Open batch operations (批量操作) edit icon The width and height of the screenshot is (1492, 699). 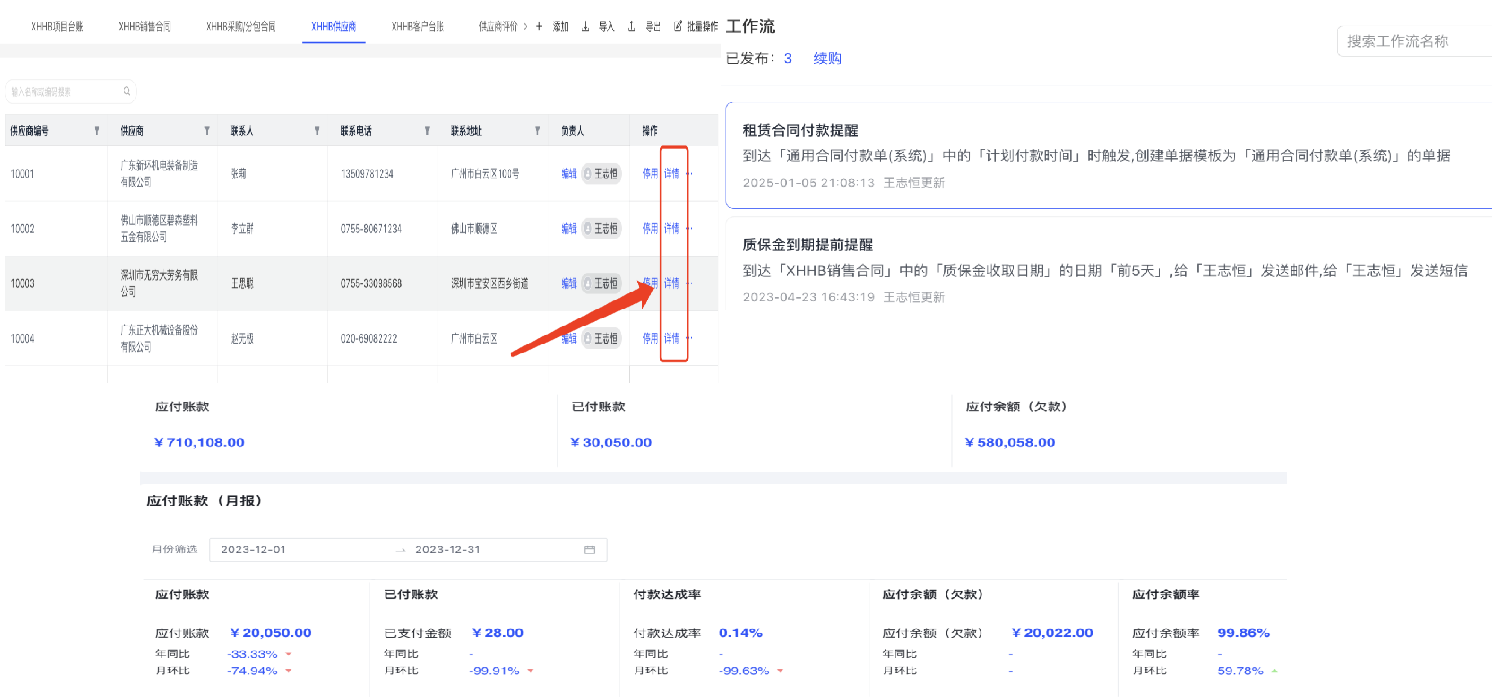[x=678, y=26]
